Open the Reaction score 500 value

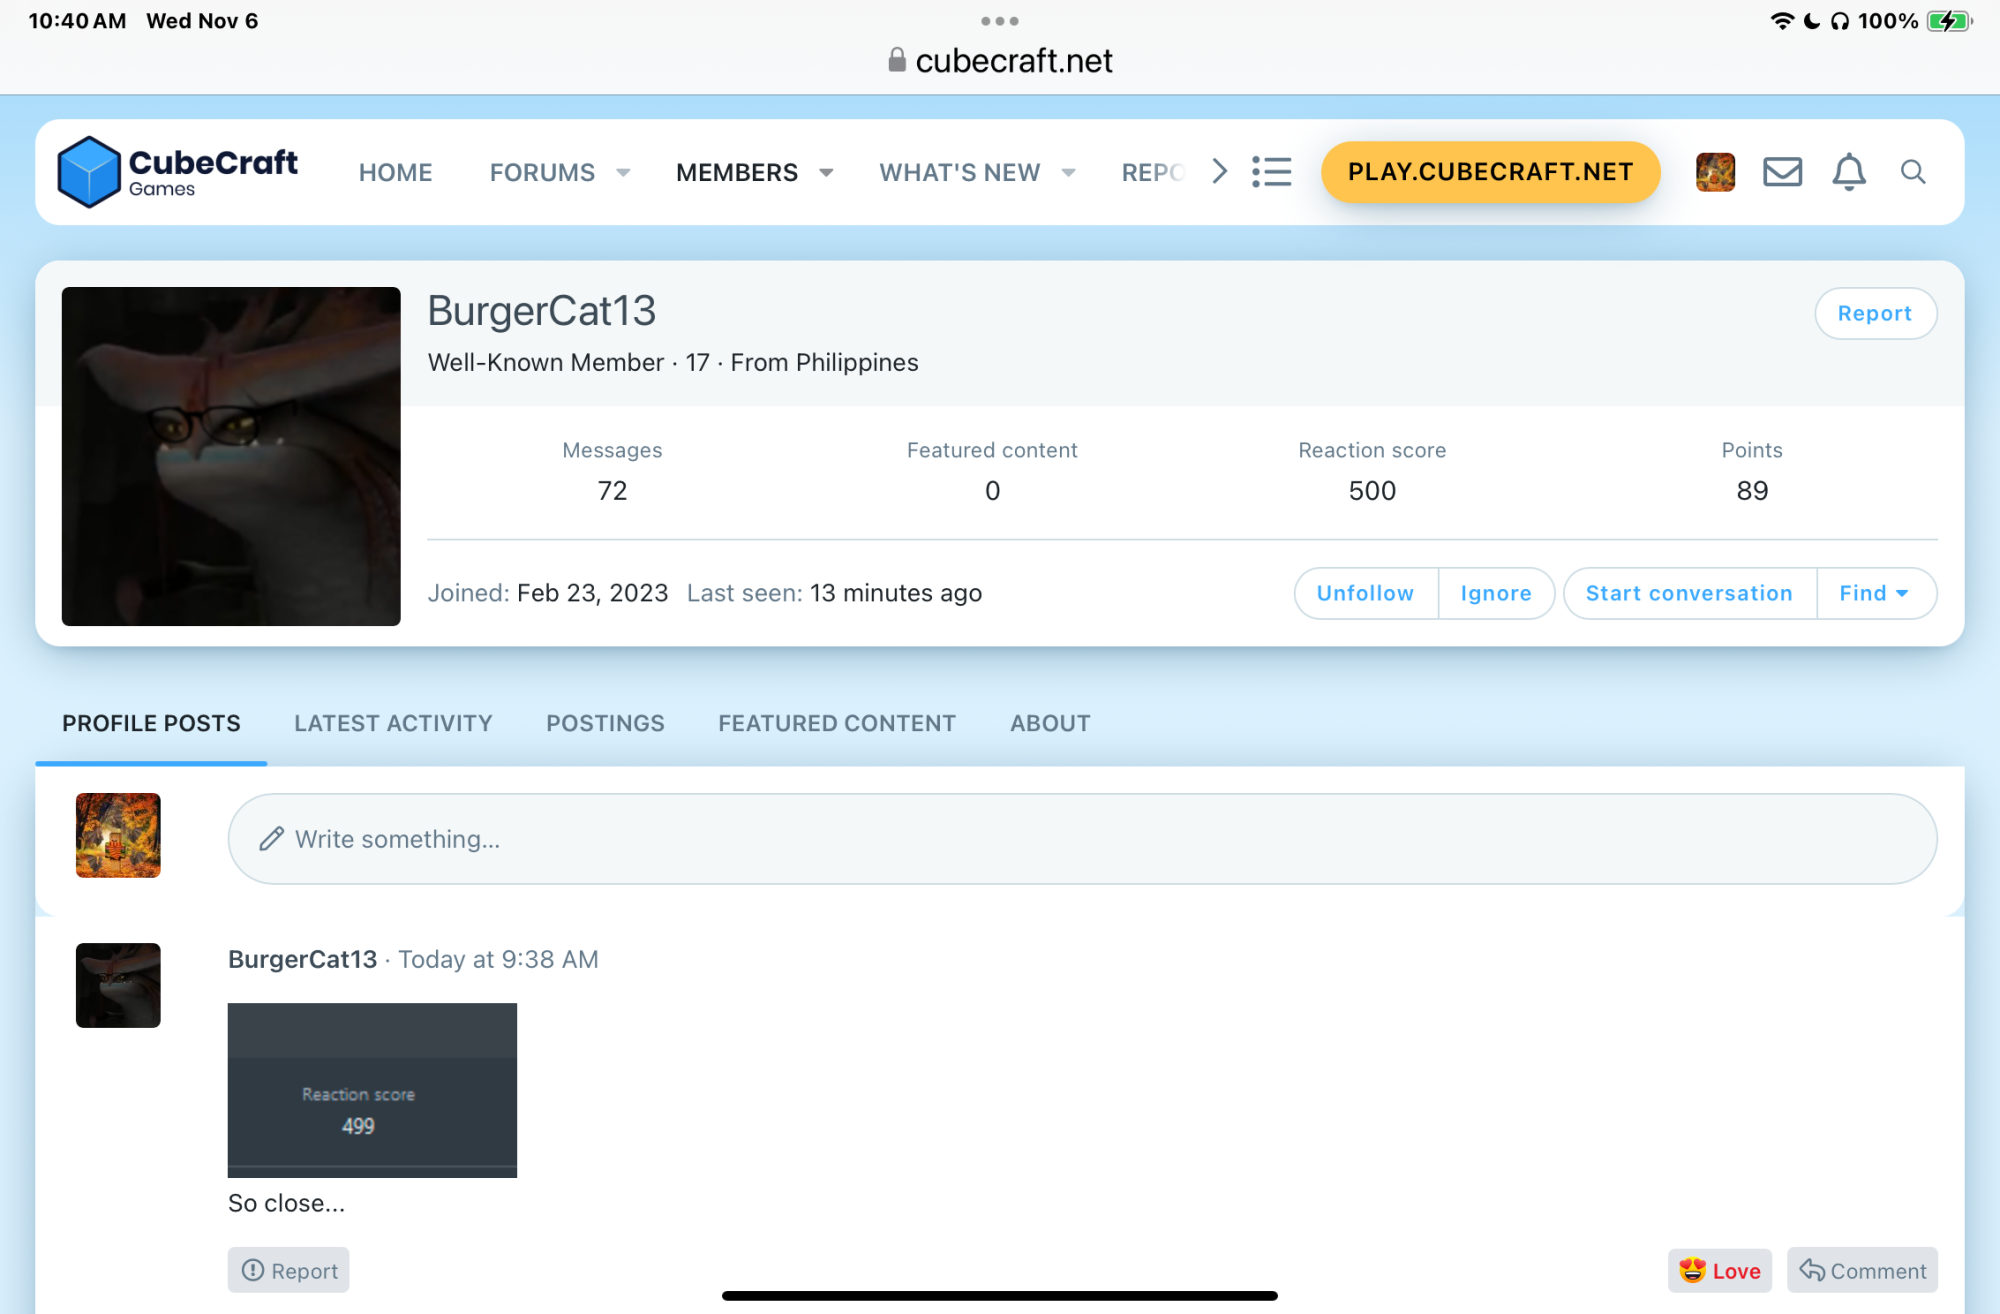pyautogui.click(x=1372, y=490)
